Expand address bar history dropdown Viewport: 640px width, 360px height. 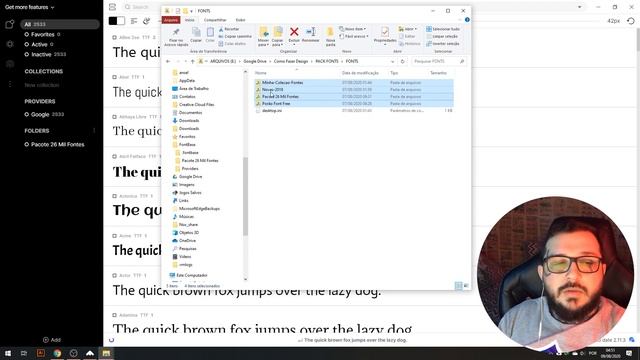click(x=393, y=62)
